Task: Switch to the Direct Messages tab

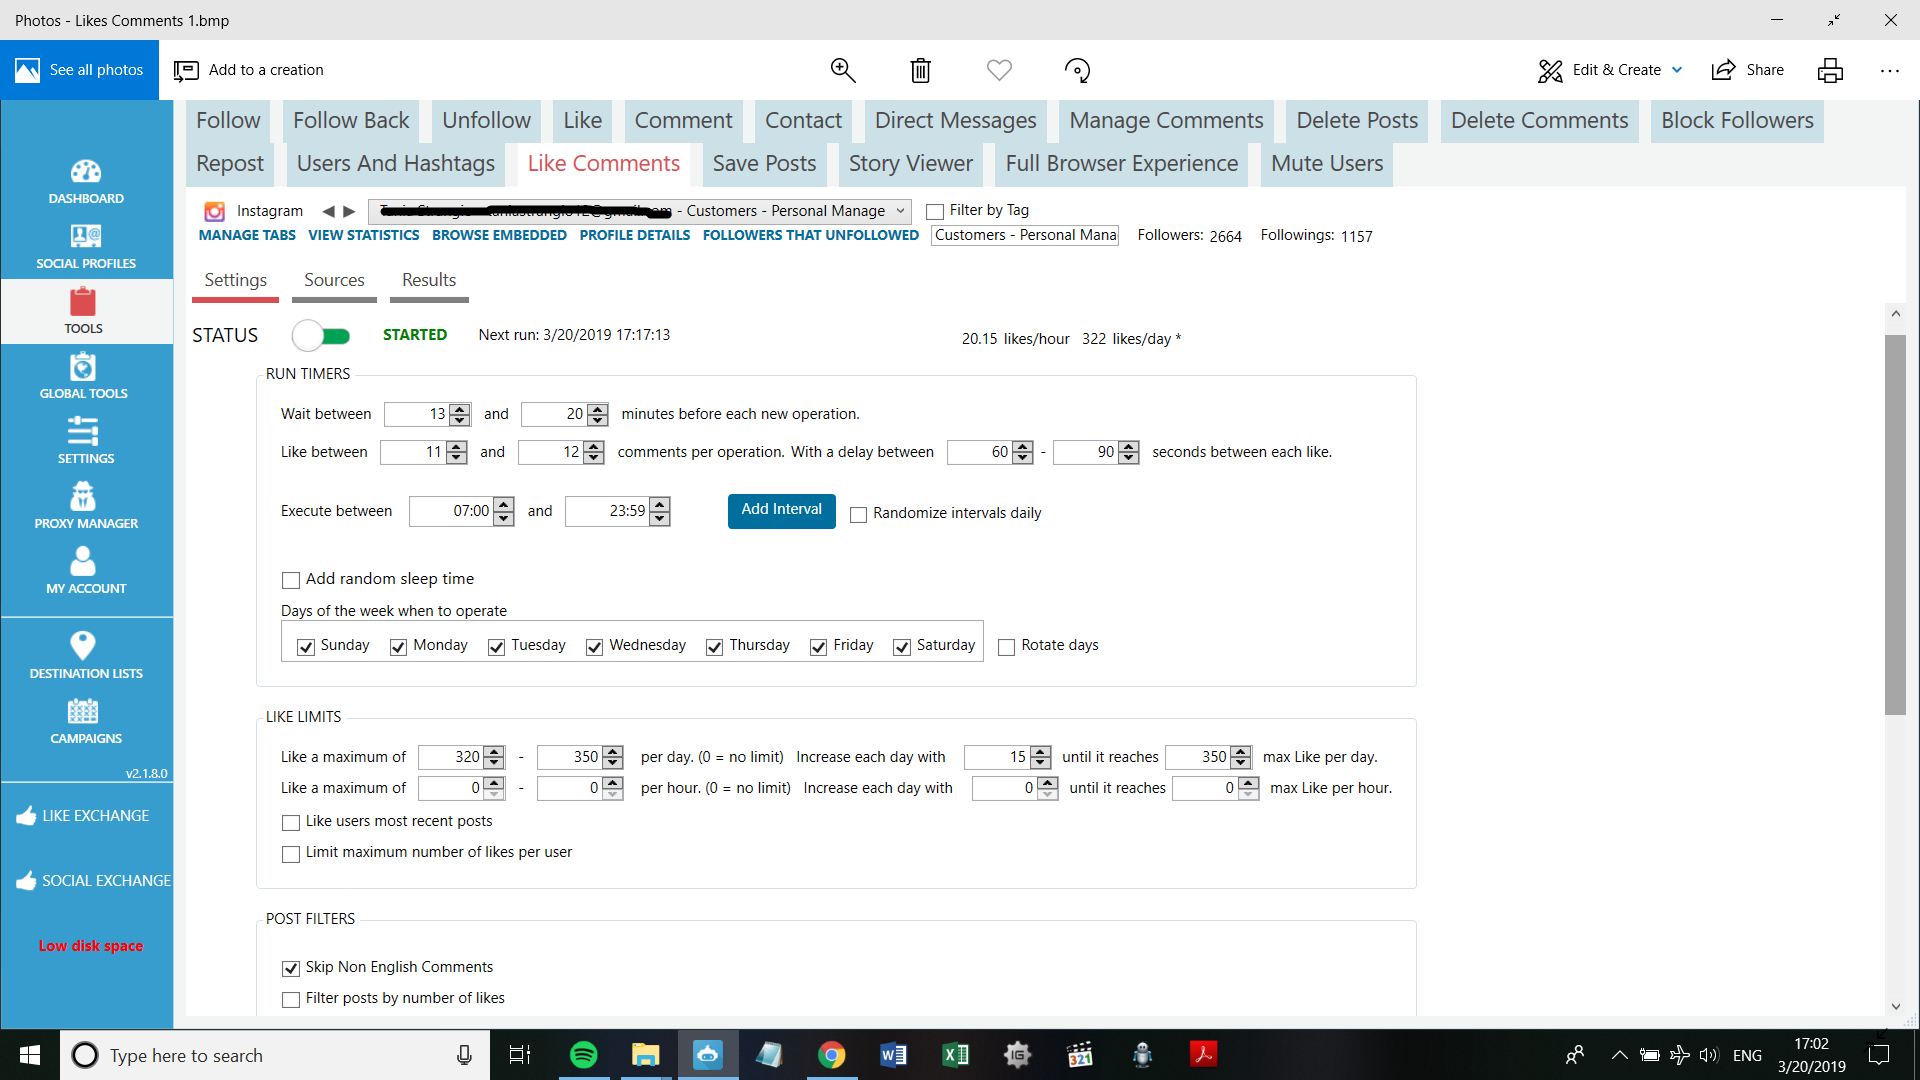Action: (x=955, y=121)
